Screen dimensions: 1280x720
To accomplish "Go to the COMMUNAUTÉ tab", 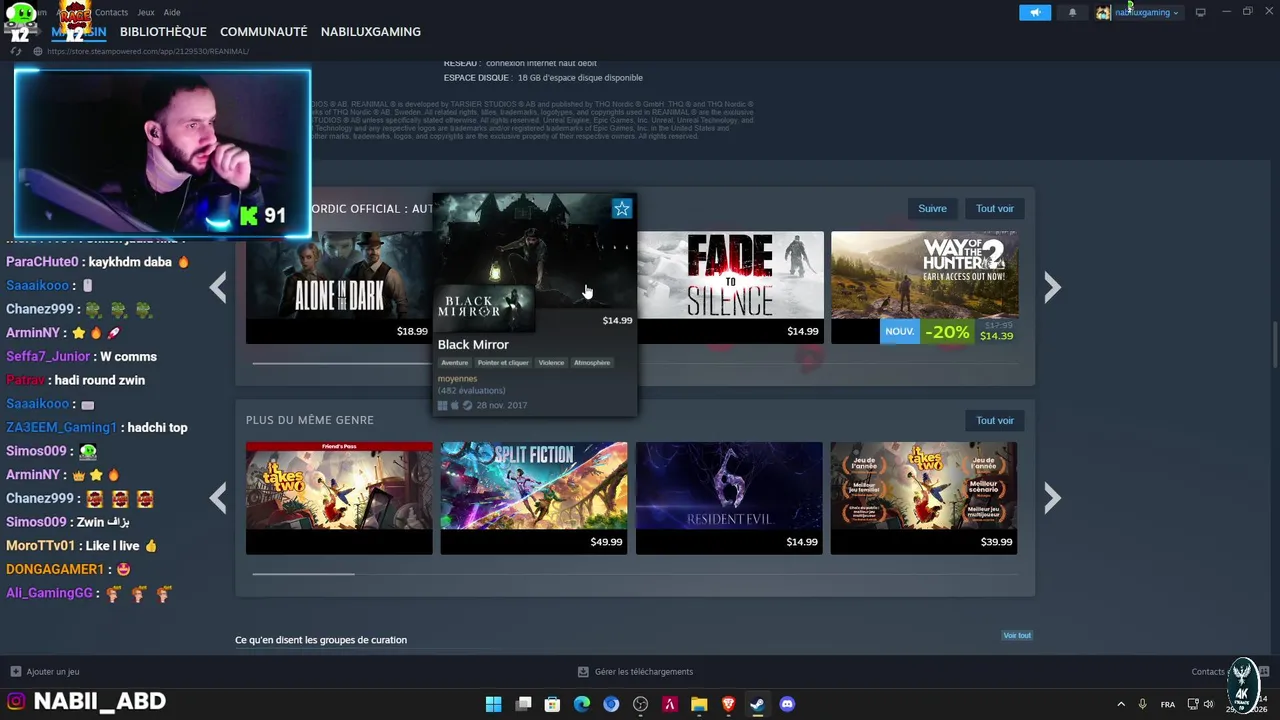I will (x=263, y=32).
